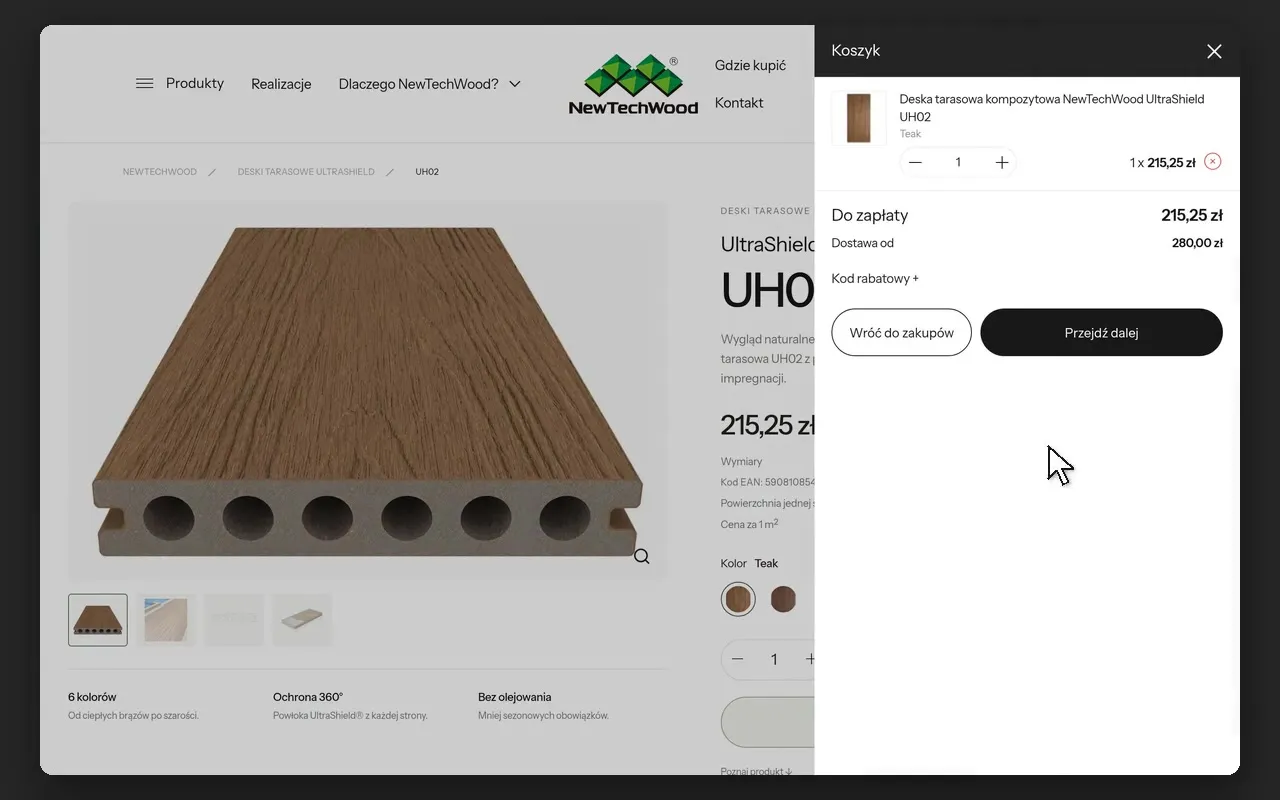Open the Kontakt link
Viewport: 1280px width, 800px height.
(x=739, y=103)
